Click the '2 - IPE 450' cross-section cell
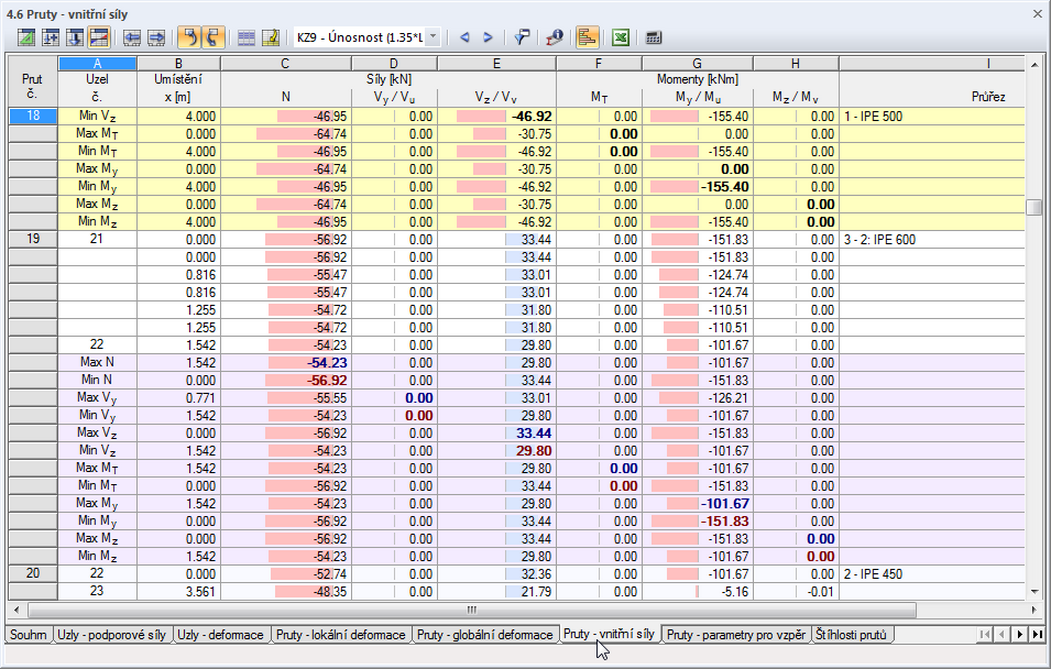 (932, 574)
